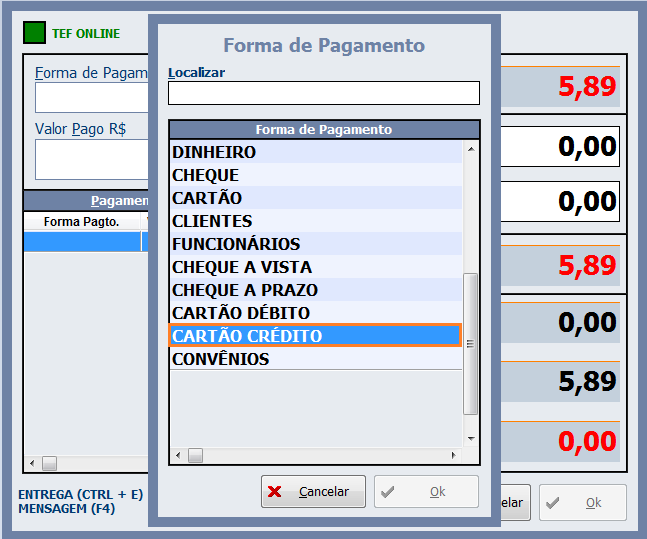The image size is (647, 539).
Task: Choose CHEQUE A PRAZO entry
Action: [245, 290]
